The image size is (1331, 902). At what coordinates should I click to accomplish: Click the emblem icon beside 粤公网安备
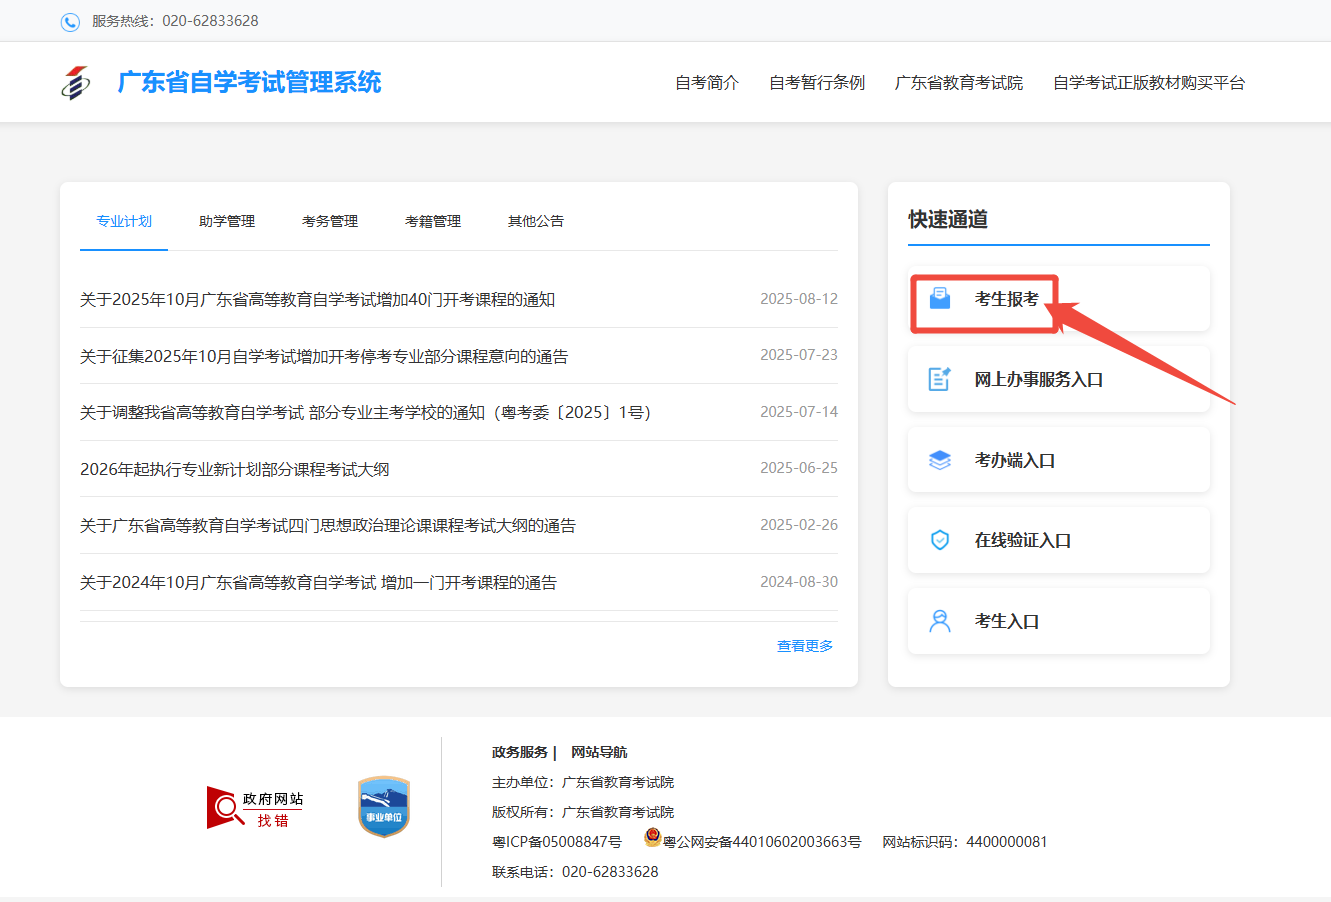[651, 839]
